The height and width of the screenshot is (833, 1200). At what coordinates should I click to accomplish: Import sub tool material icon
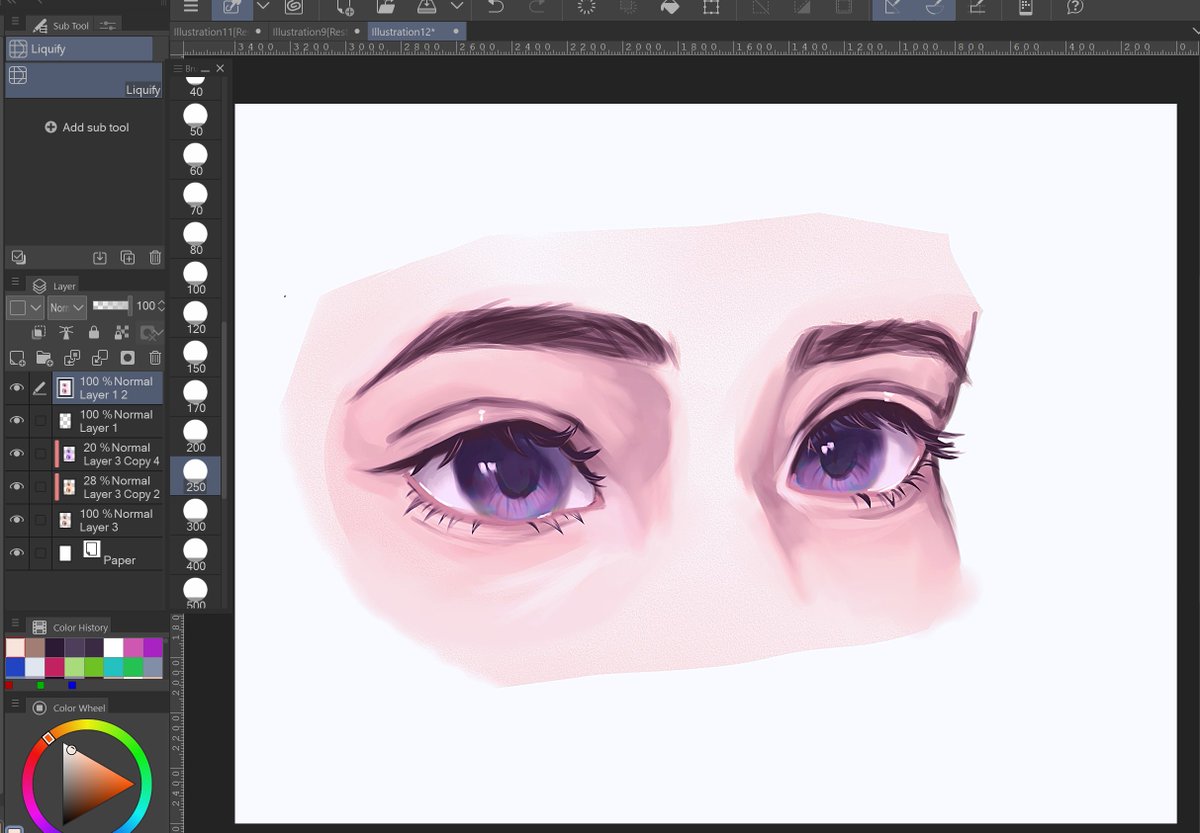[x=99, y=258]
